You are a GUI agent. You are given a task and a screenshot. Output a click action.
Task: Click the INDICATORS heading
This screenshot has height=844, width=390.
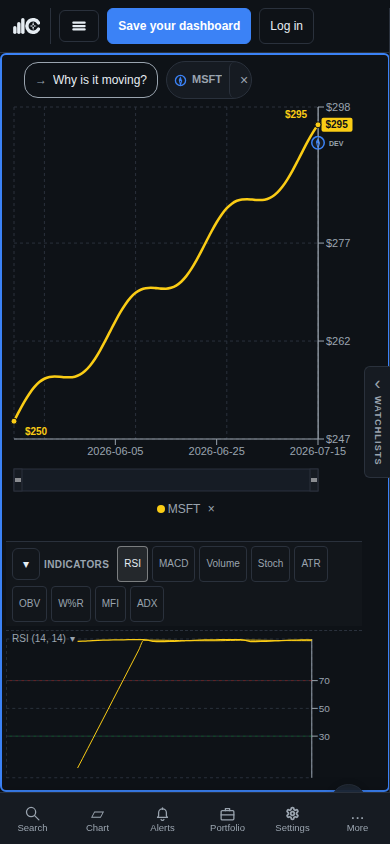pyautogui.click(x=76, y=564)
